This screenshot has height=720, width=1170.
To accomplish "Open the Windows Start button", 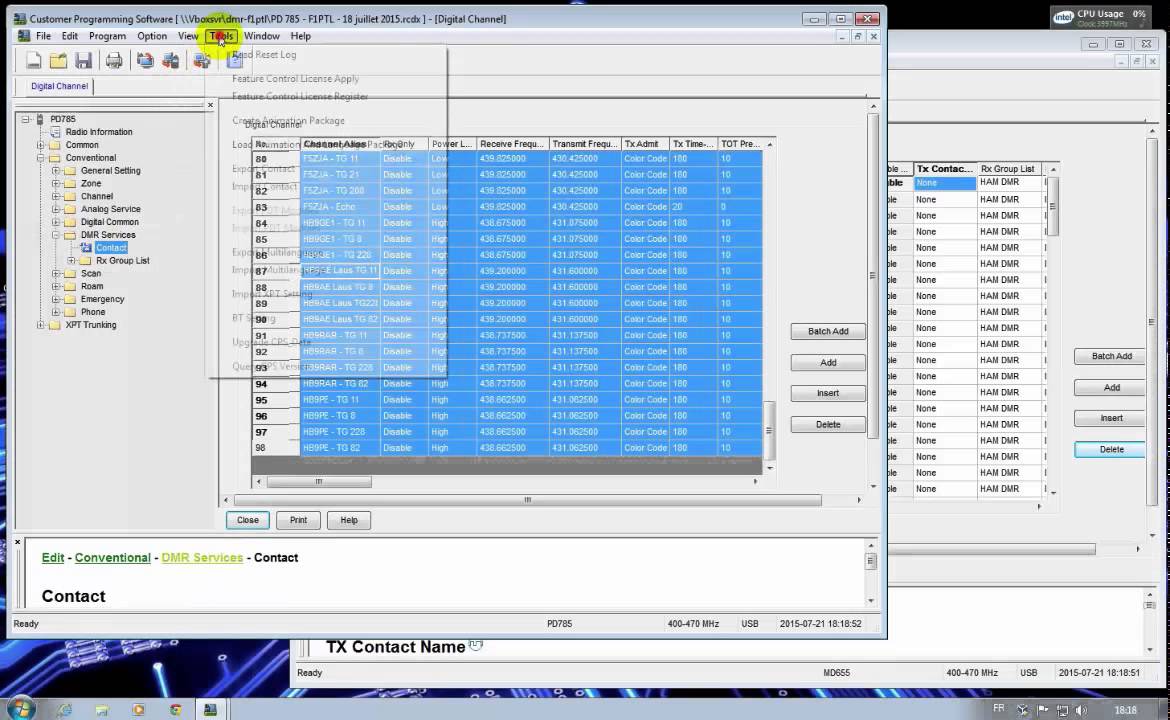I will (x=20, y=708).
